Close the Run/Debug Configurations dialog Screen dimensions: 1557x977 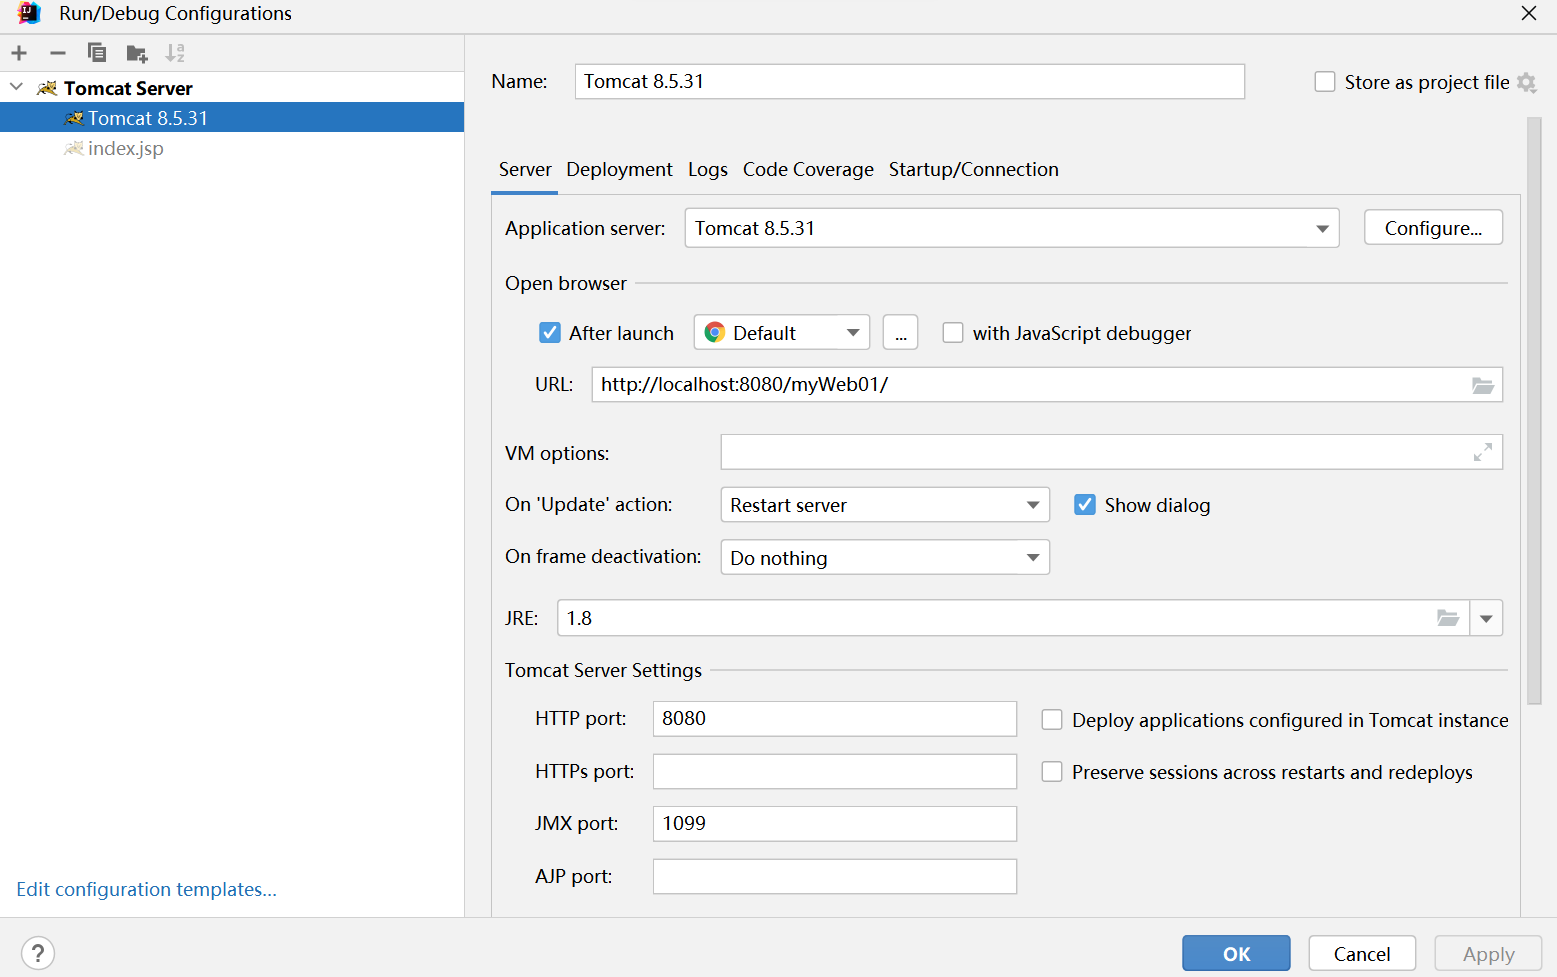pos(1529,13)
